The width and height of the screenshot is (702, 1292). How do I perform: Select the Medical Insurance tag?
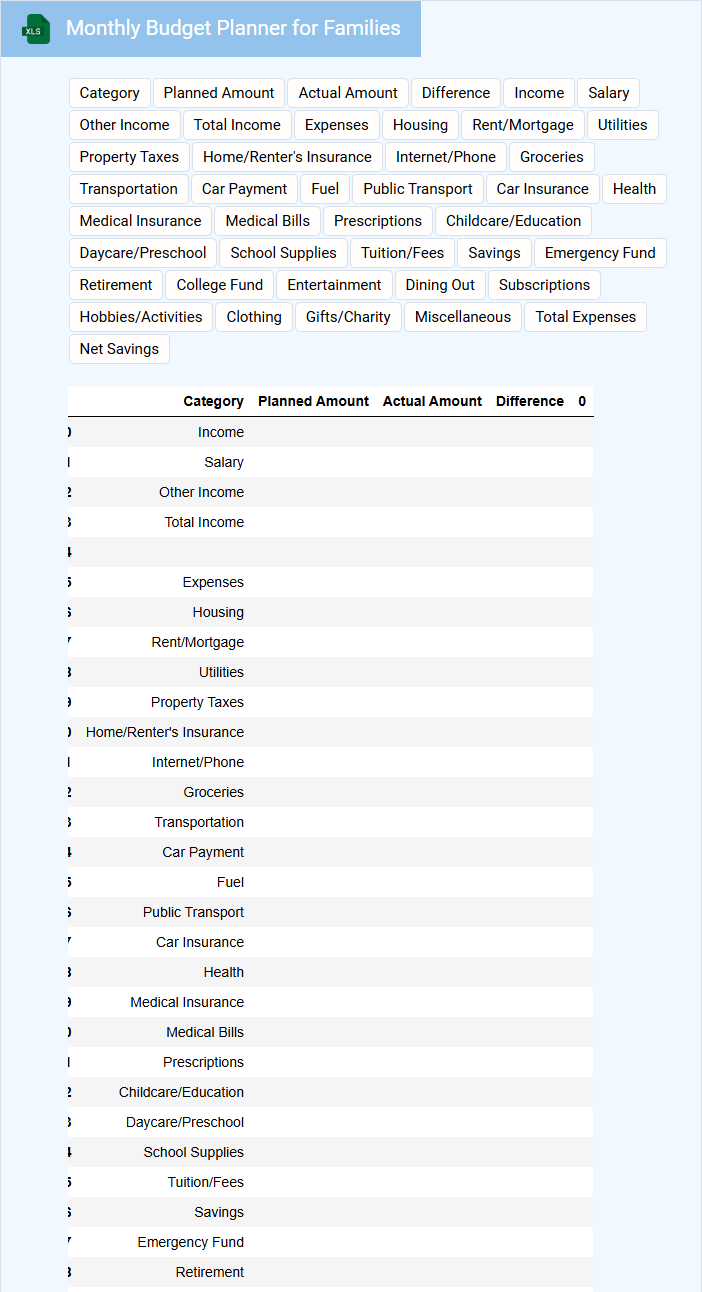pos(140,221)
